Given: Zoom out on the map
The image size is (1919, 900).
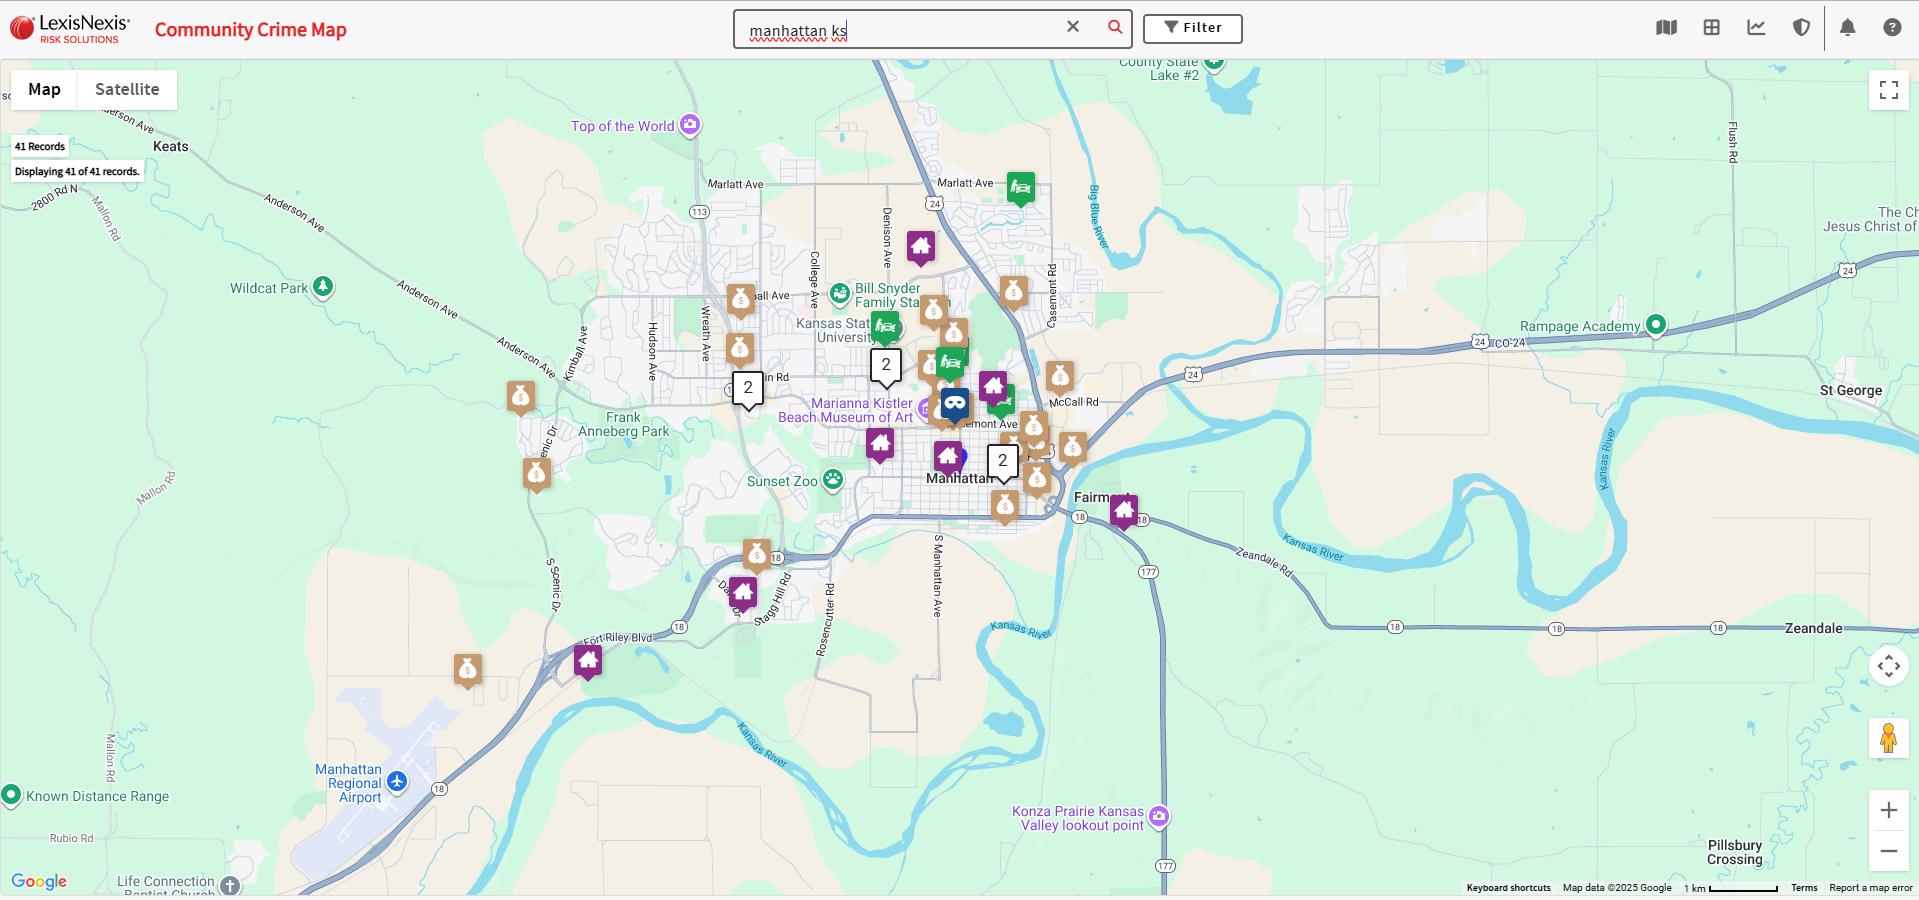Looking at the screenshot, I should tap(1888, 851).
